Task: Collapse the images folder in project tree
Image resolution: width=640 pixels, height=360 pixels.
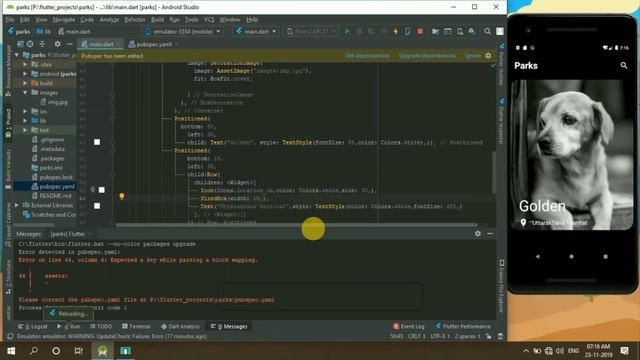Action: point(25,93)
